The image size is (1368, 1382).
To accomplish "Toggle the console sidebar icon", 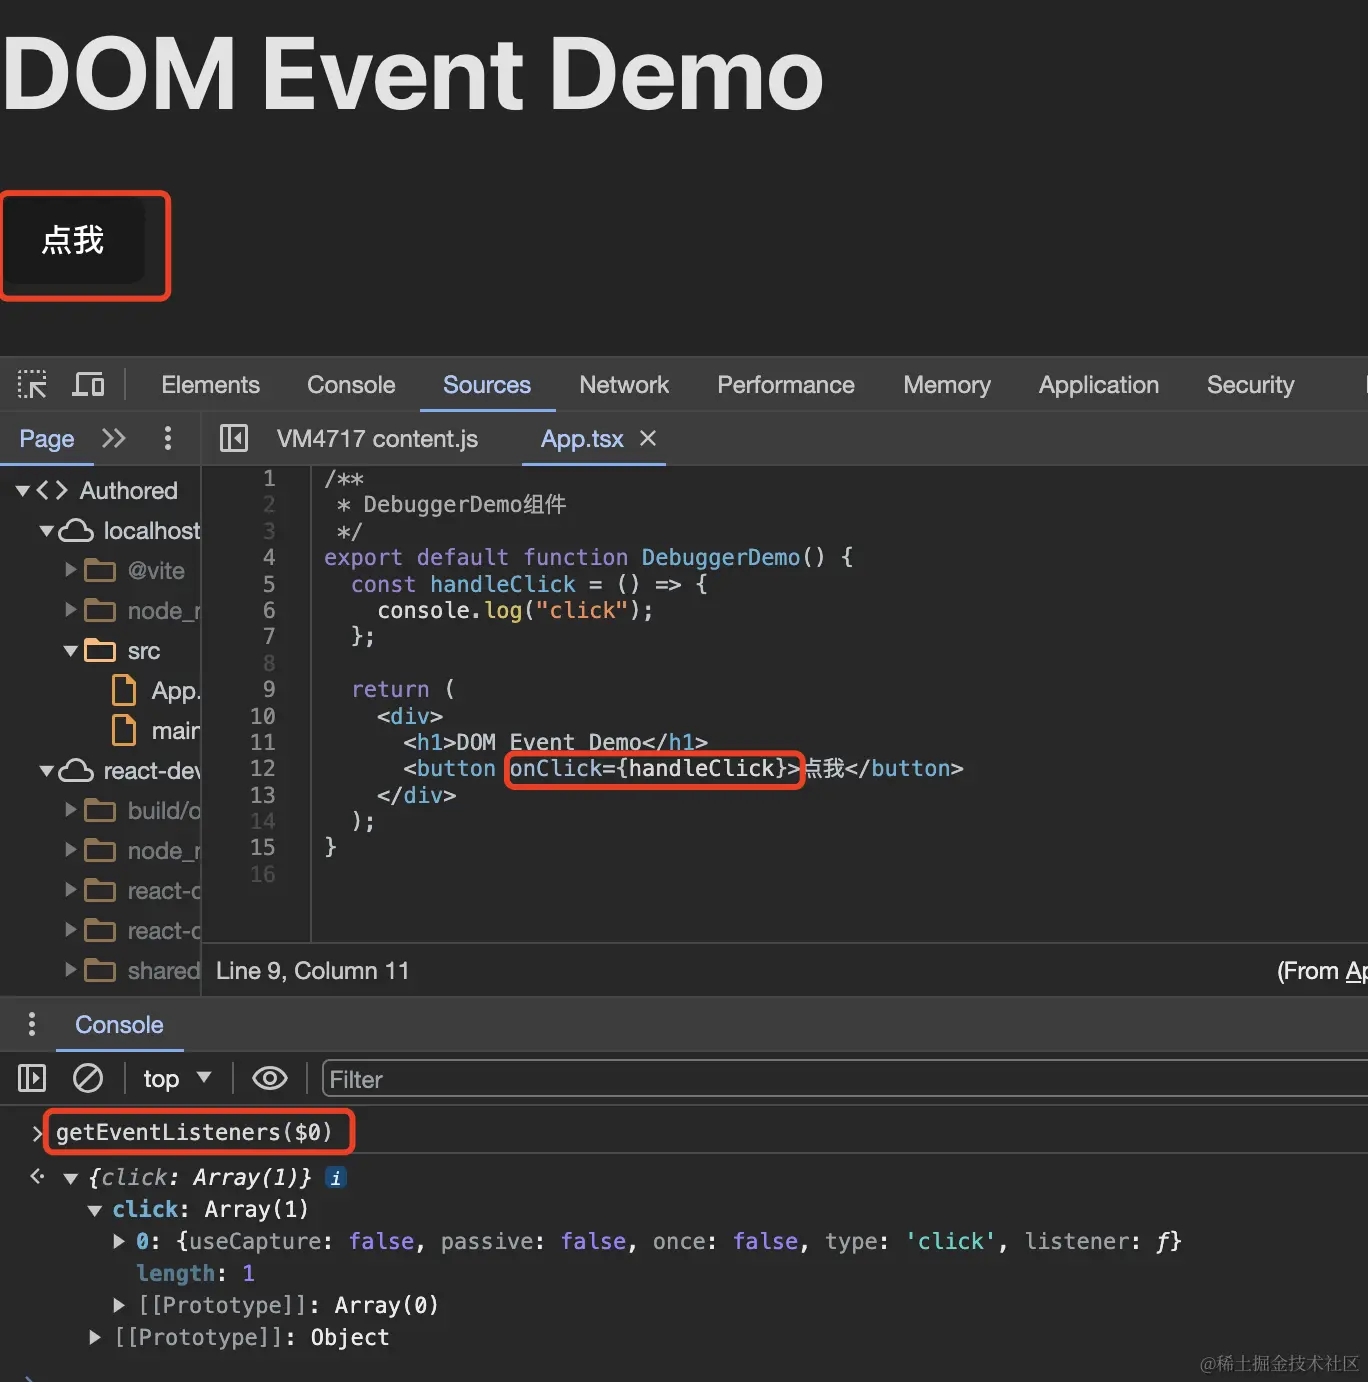I will 32,1078.
